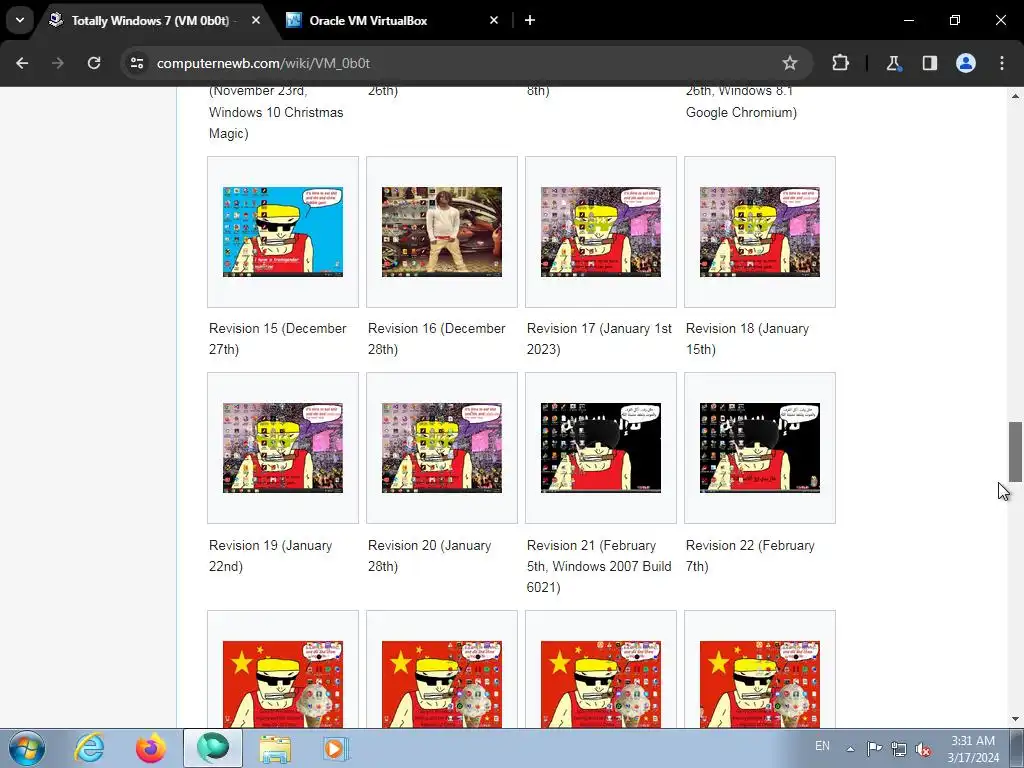Open Revision 17 thumbnail image
This screenshot has width=1024, height=768.
(601, 232)
